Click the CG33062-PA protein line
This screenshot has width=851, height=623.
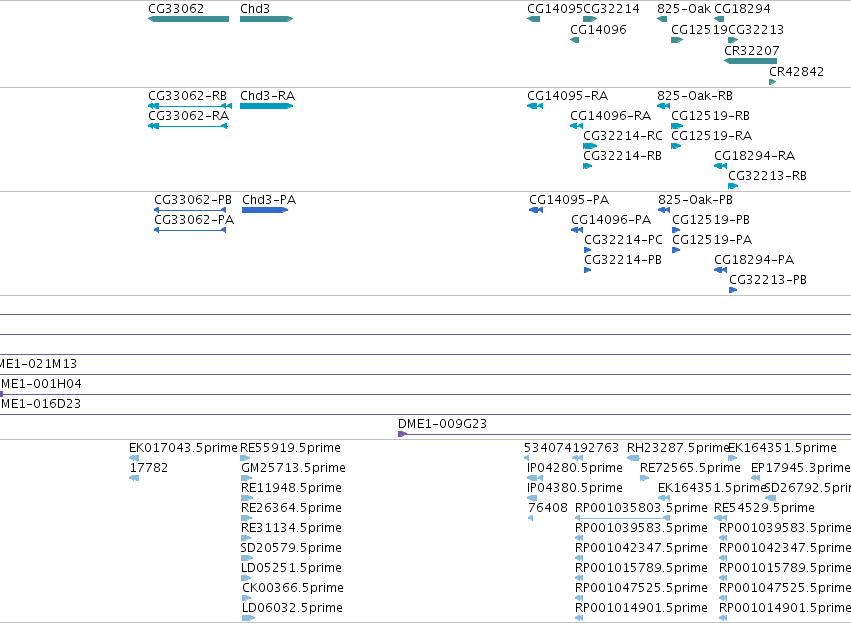tap(190, 230)
